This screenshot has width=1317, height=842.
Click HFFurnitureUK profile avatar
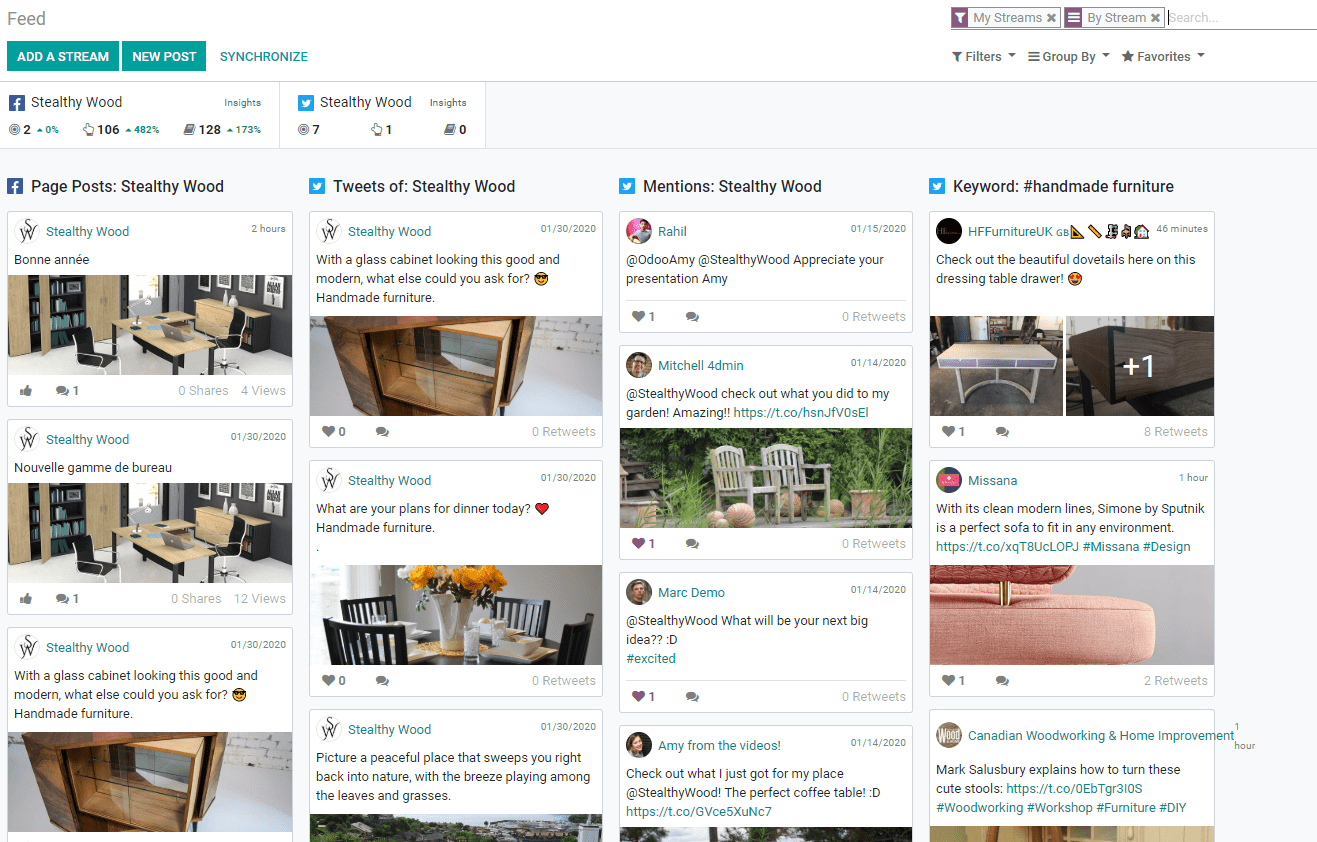948,231
